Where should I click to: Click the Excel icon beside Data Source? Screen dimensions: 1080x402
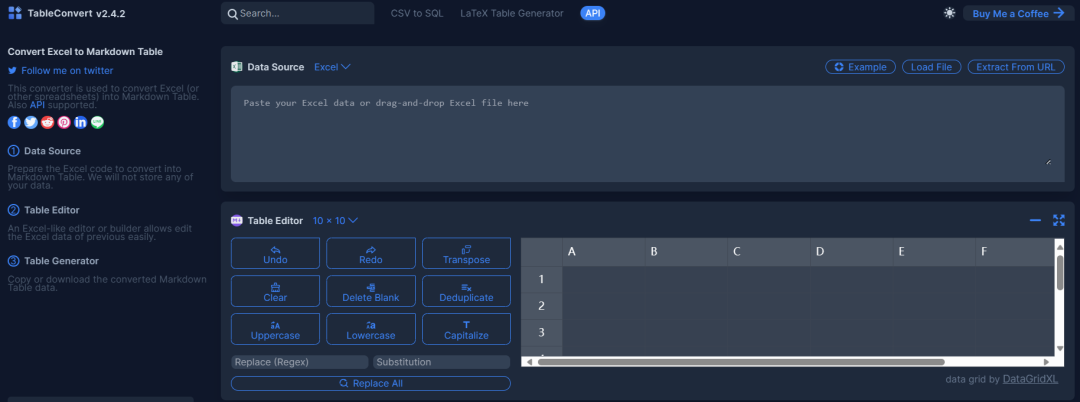pos(237,67)
